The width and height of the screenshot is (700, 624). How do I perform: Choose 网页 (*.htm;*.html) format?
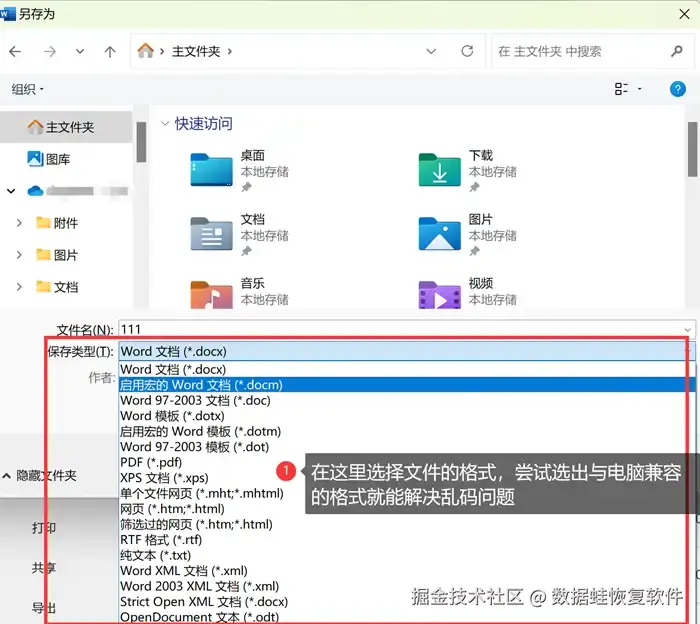(x=172, y=509)
